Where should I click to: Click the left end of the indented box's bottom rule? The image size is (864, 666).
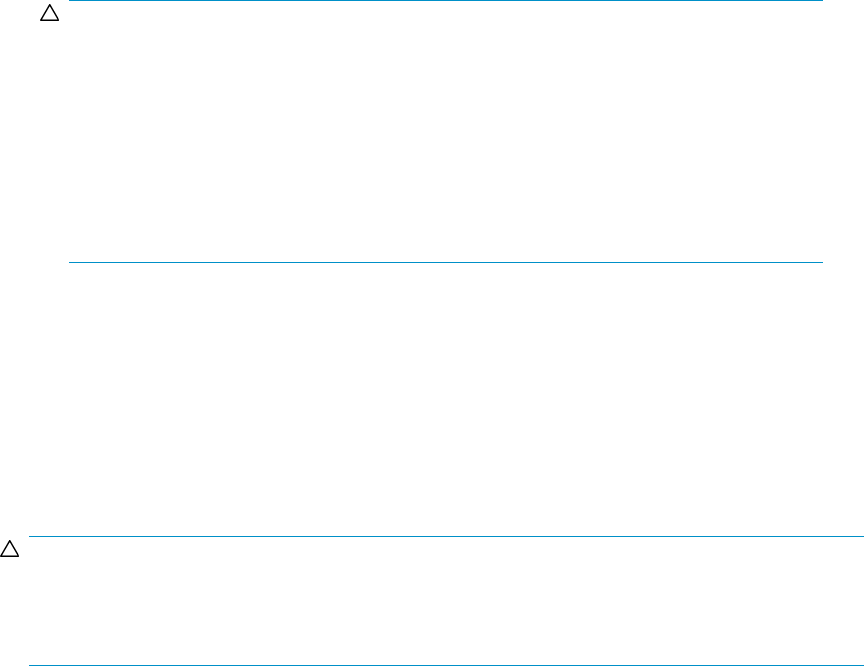coord(71,263)
